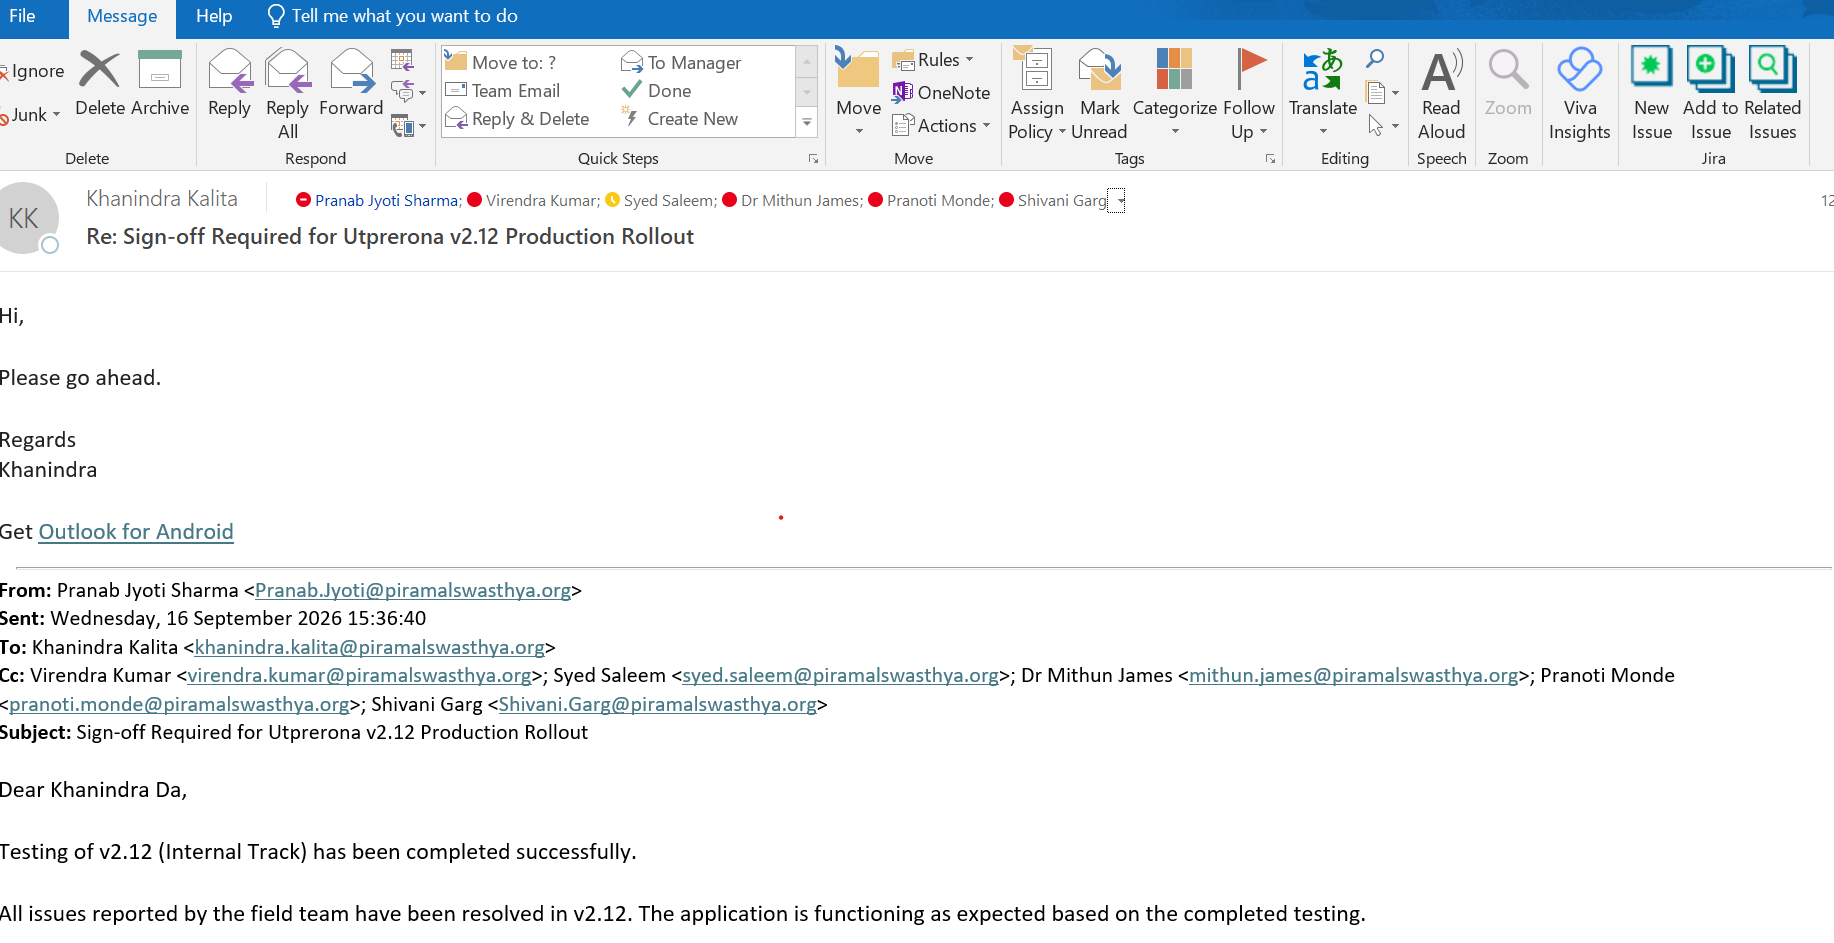Open Read Aloud speech tool
This screenshot has height=943, width=1834.
[1441, 94]
